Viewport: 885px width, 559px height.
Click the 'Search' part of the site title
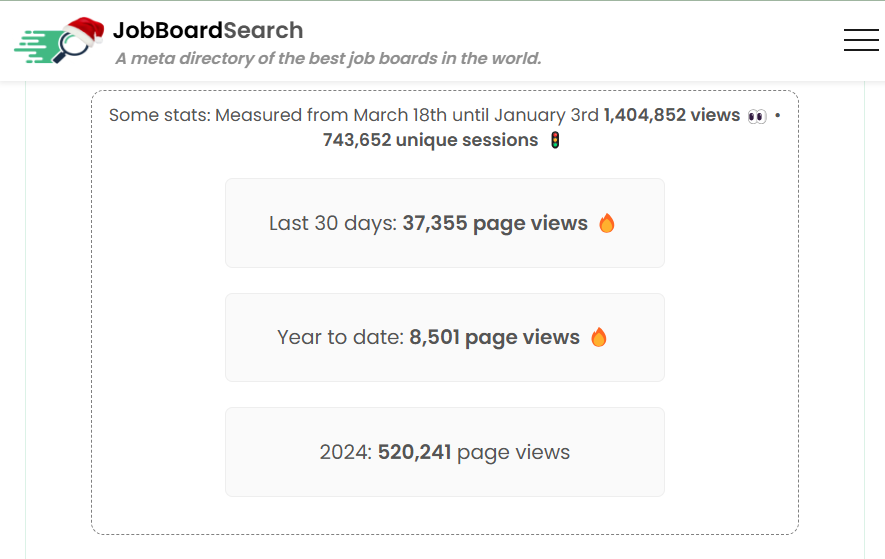click(264, 30)
